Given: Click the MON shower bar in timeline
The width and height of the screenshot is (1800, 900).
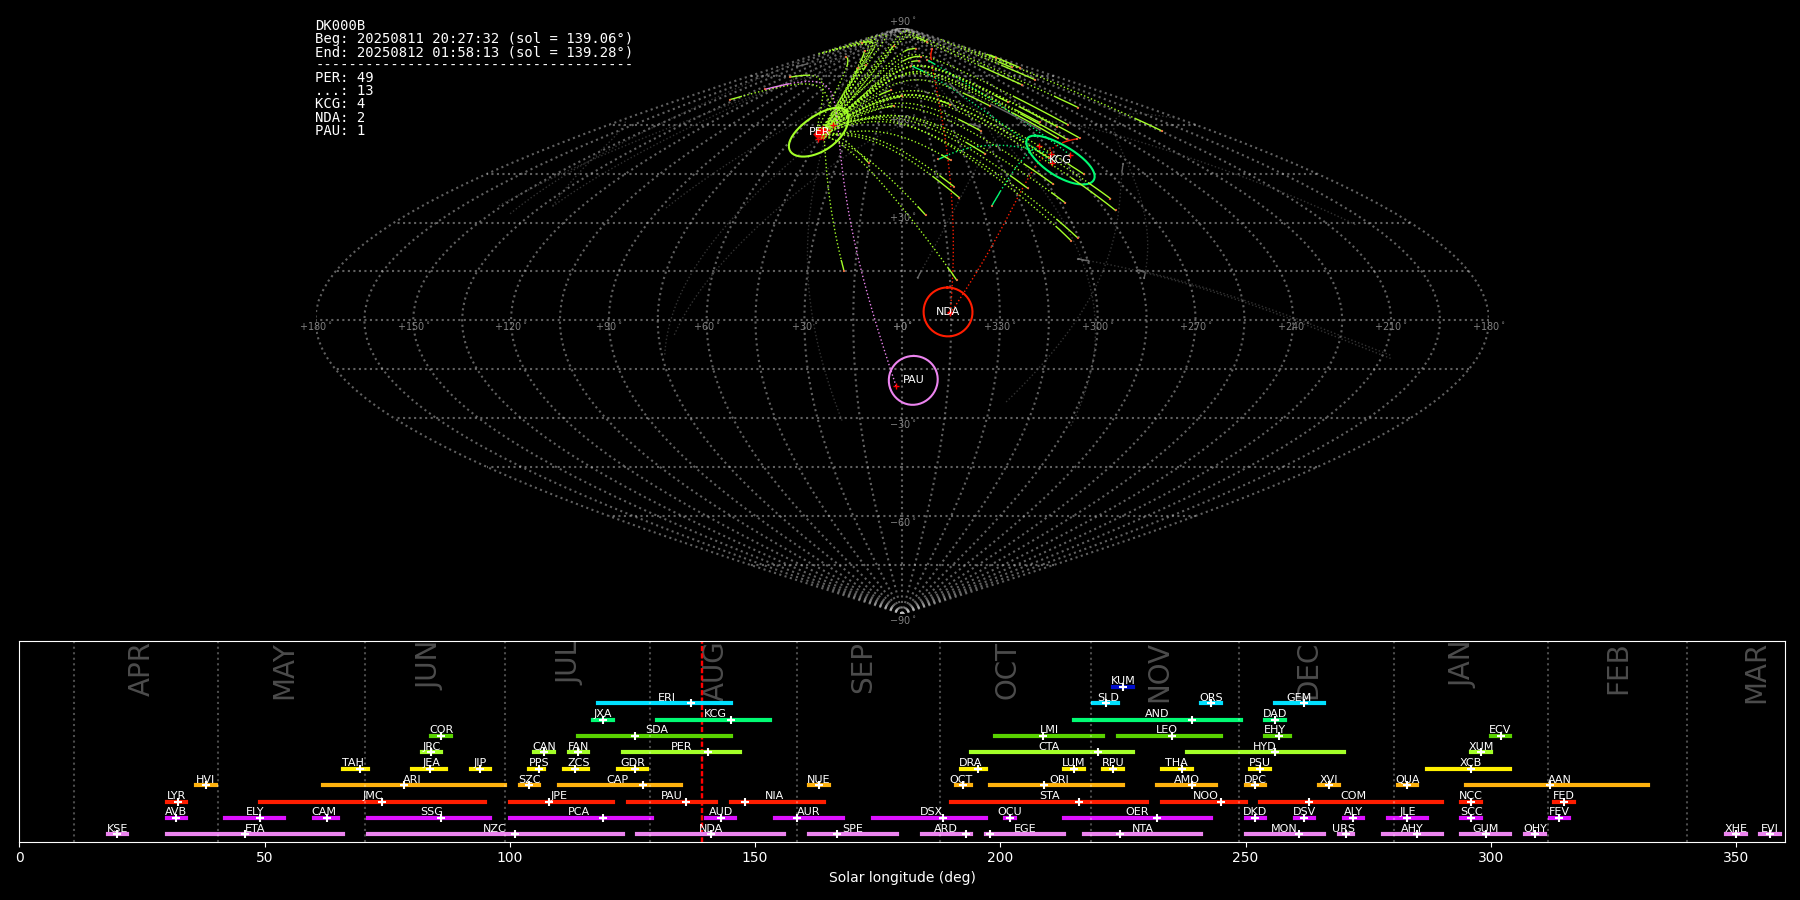Looking at the screenshot, I should tap(1284, 834).
